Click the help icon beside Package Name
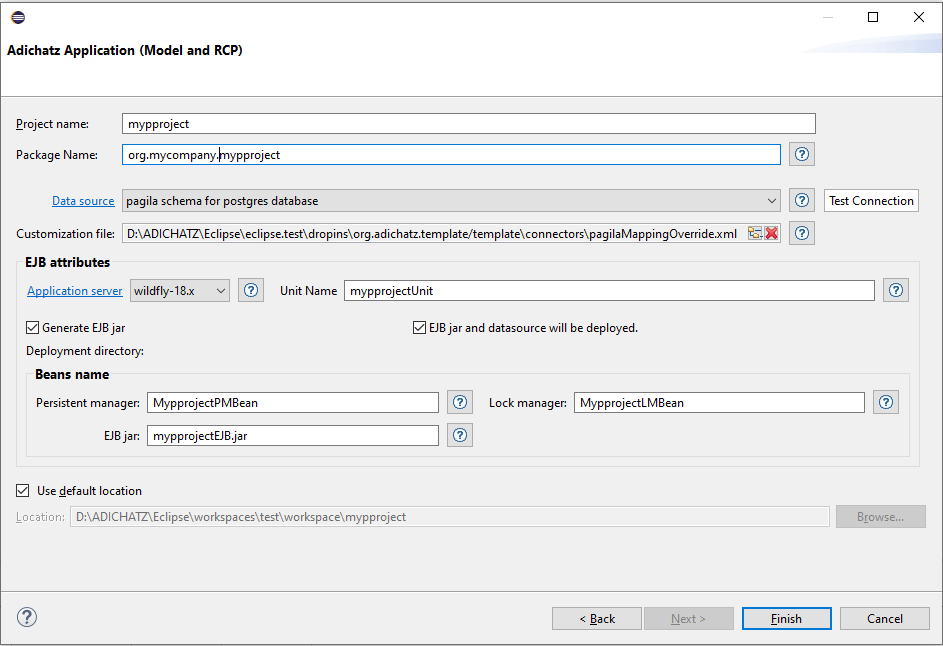943x646 pixels. pyautogui.click(x=802, y=155)
